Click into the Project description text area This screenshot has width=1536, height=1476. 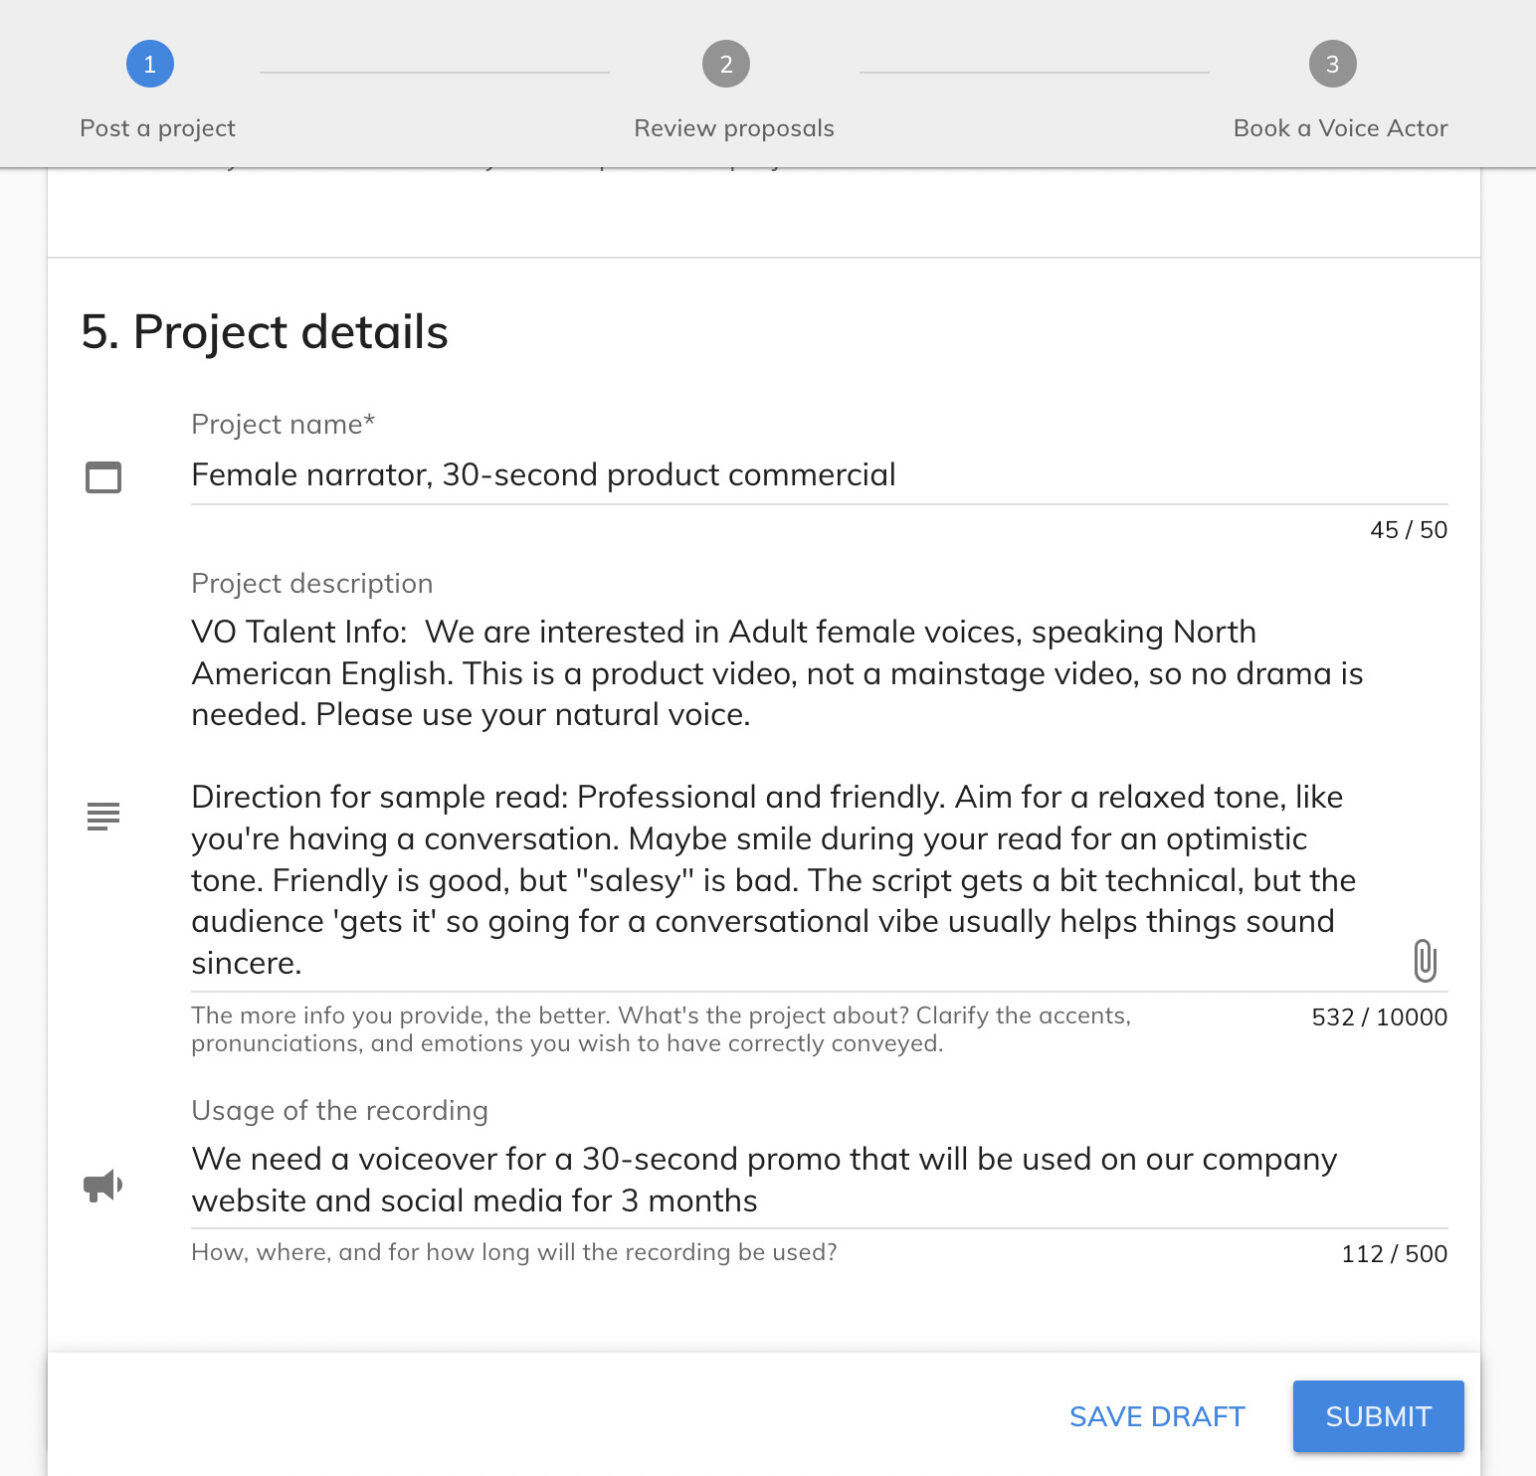[819, 797]
